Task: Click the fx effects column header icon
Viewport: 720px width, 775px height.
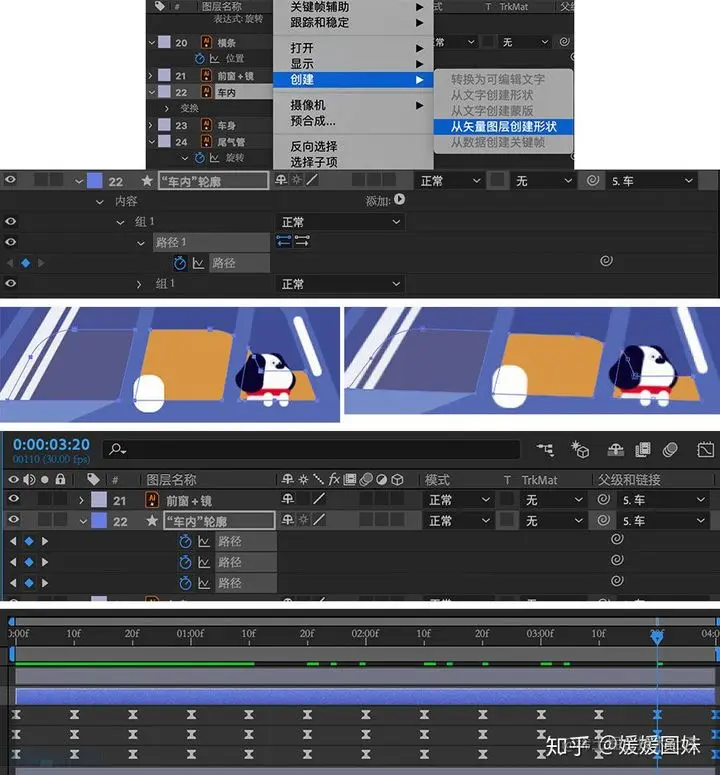Action: coord(334,479)
